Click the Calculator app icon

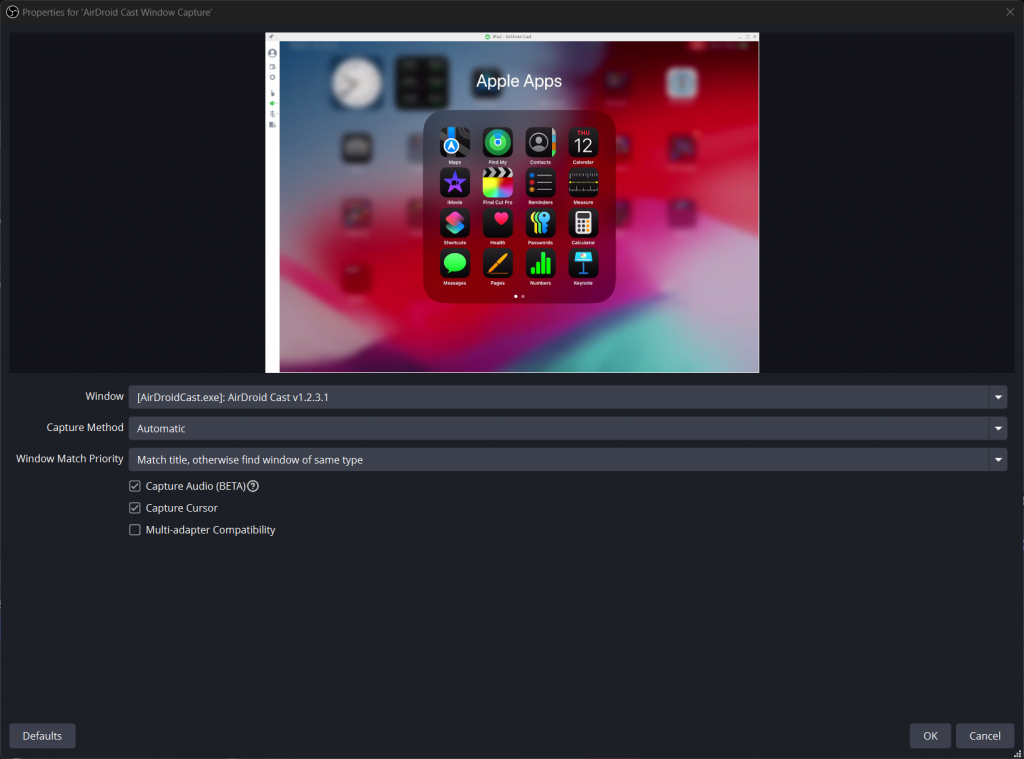click(583, 223)
